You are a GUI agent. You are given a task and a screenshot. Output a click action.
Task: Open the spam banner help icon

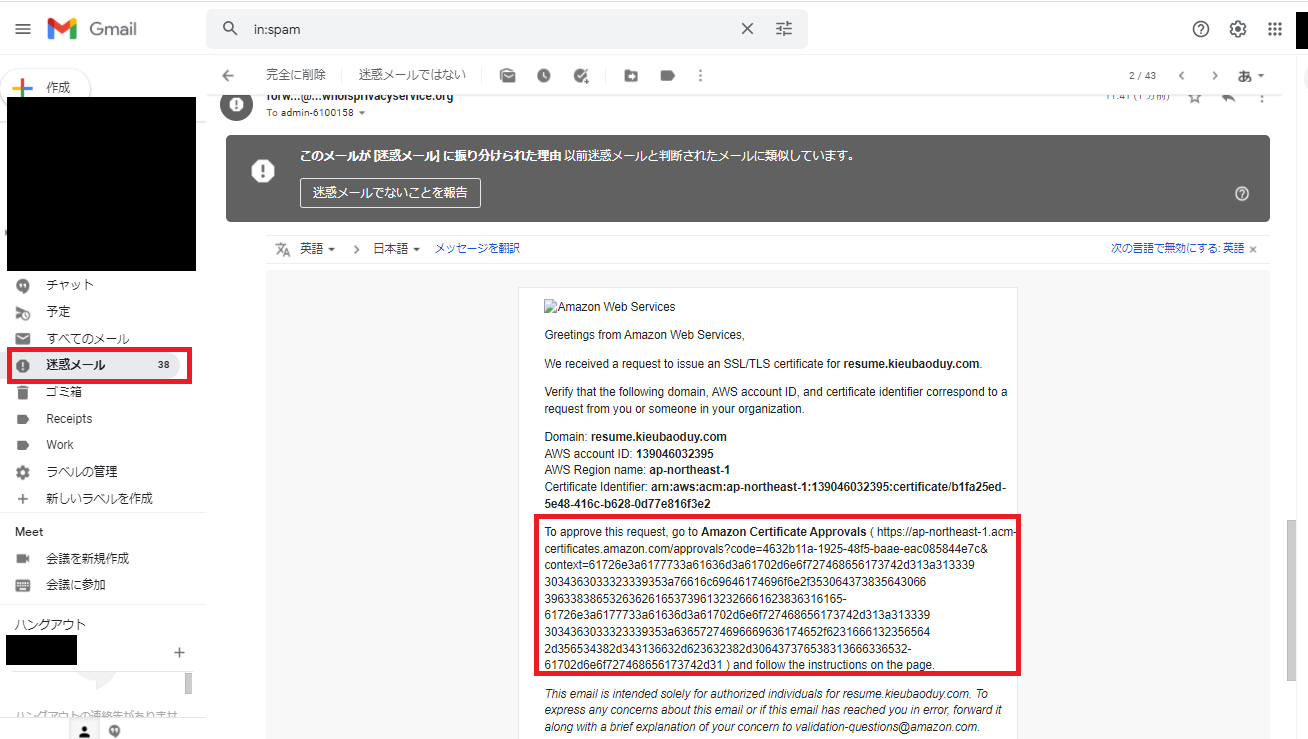[1242, 194]
